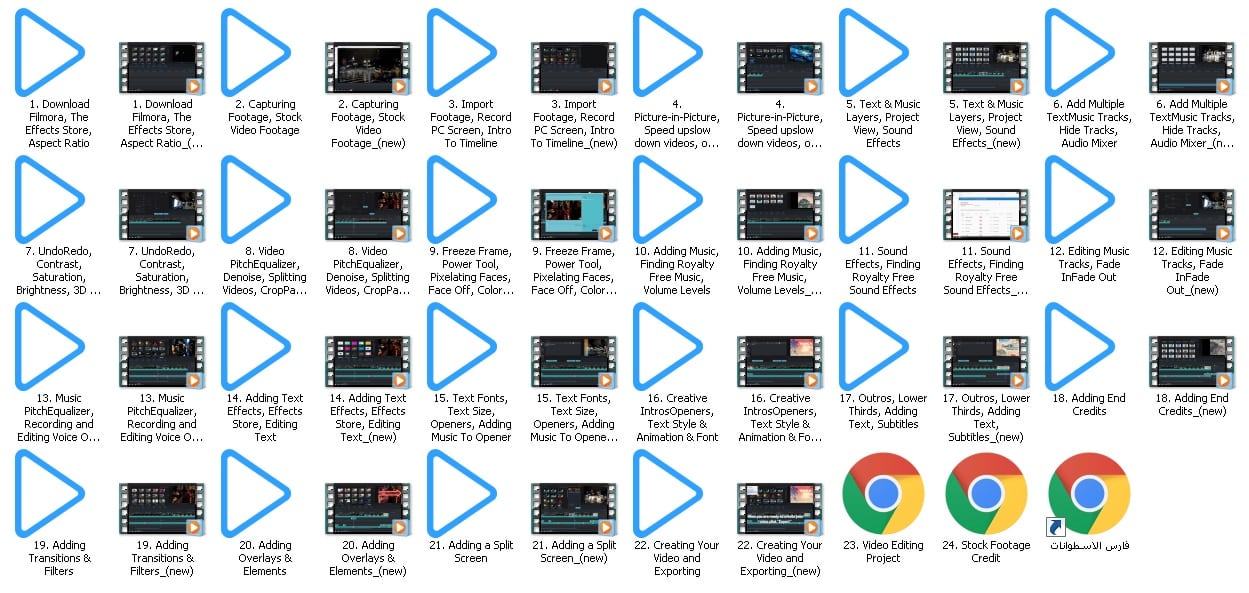Open video thumbnail of 17. Outros, Subtitles_(new)
This screenshot has height=593, width=1249.
[x=985, y=362]
